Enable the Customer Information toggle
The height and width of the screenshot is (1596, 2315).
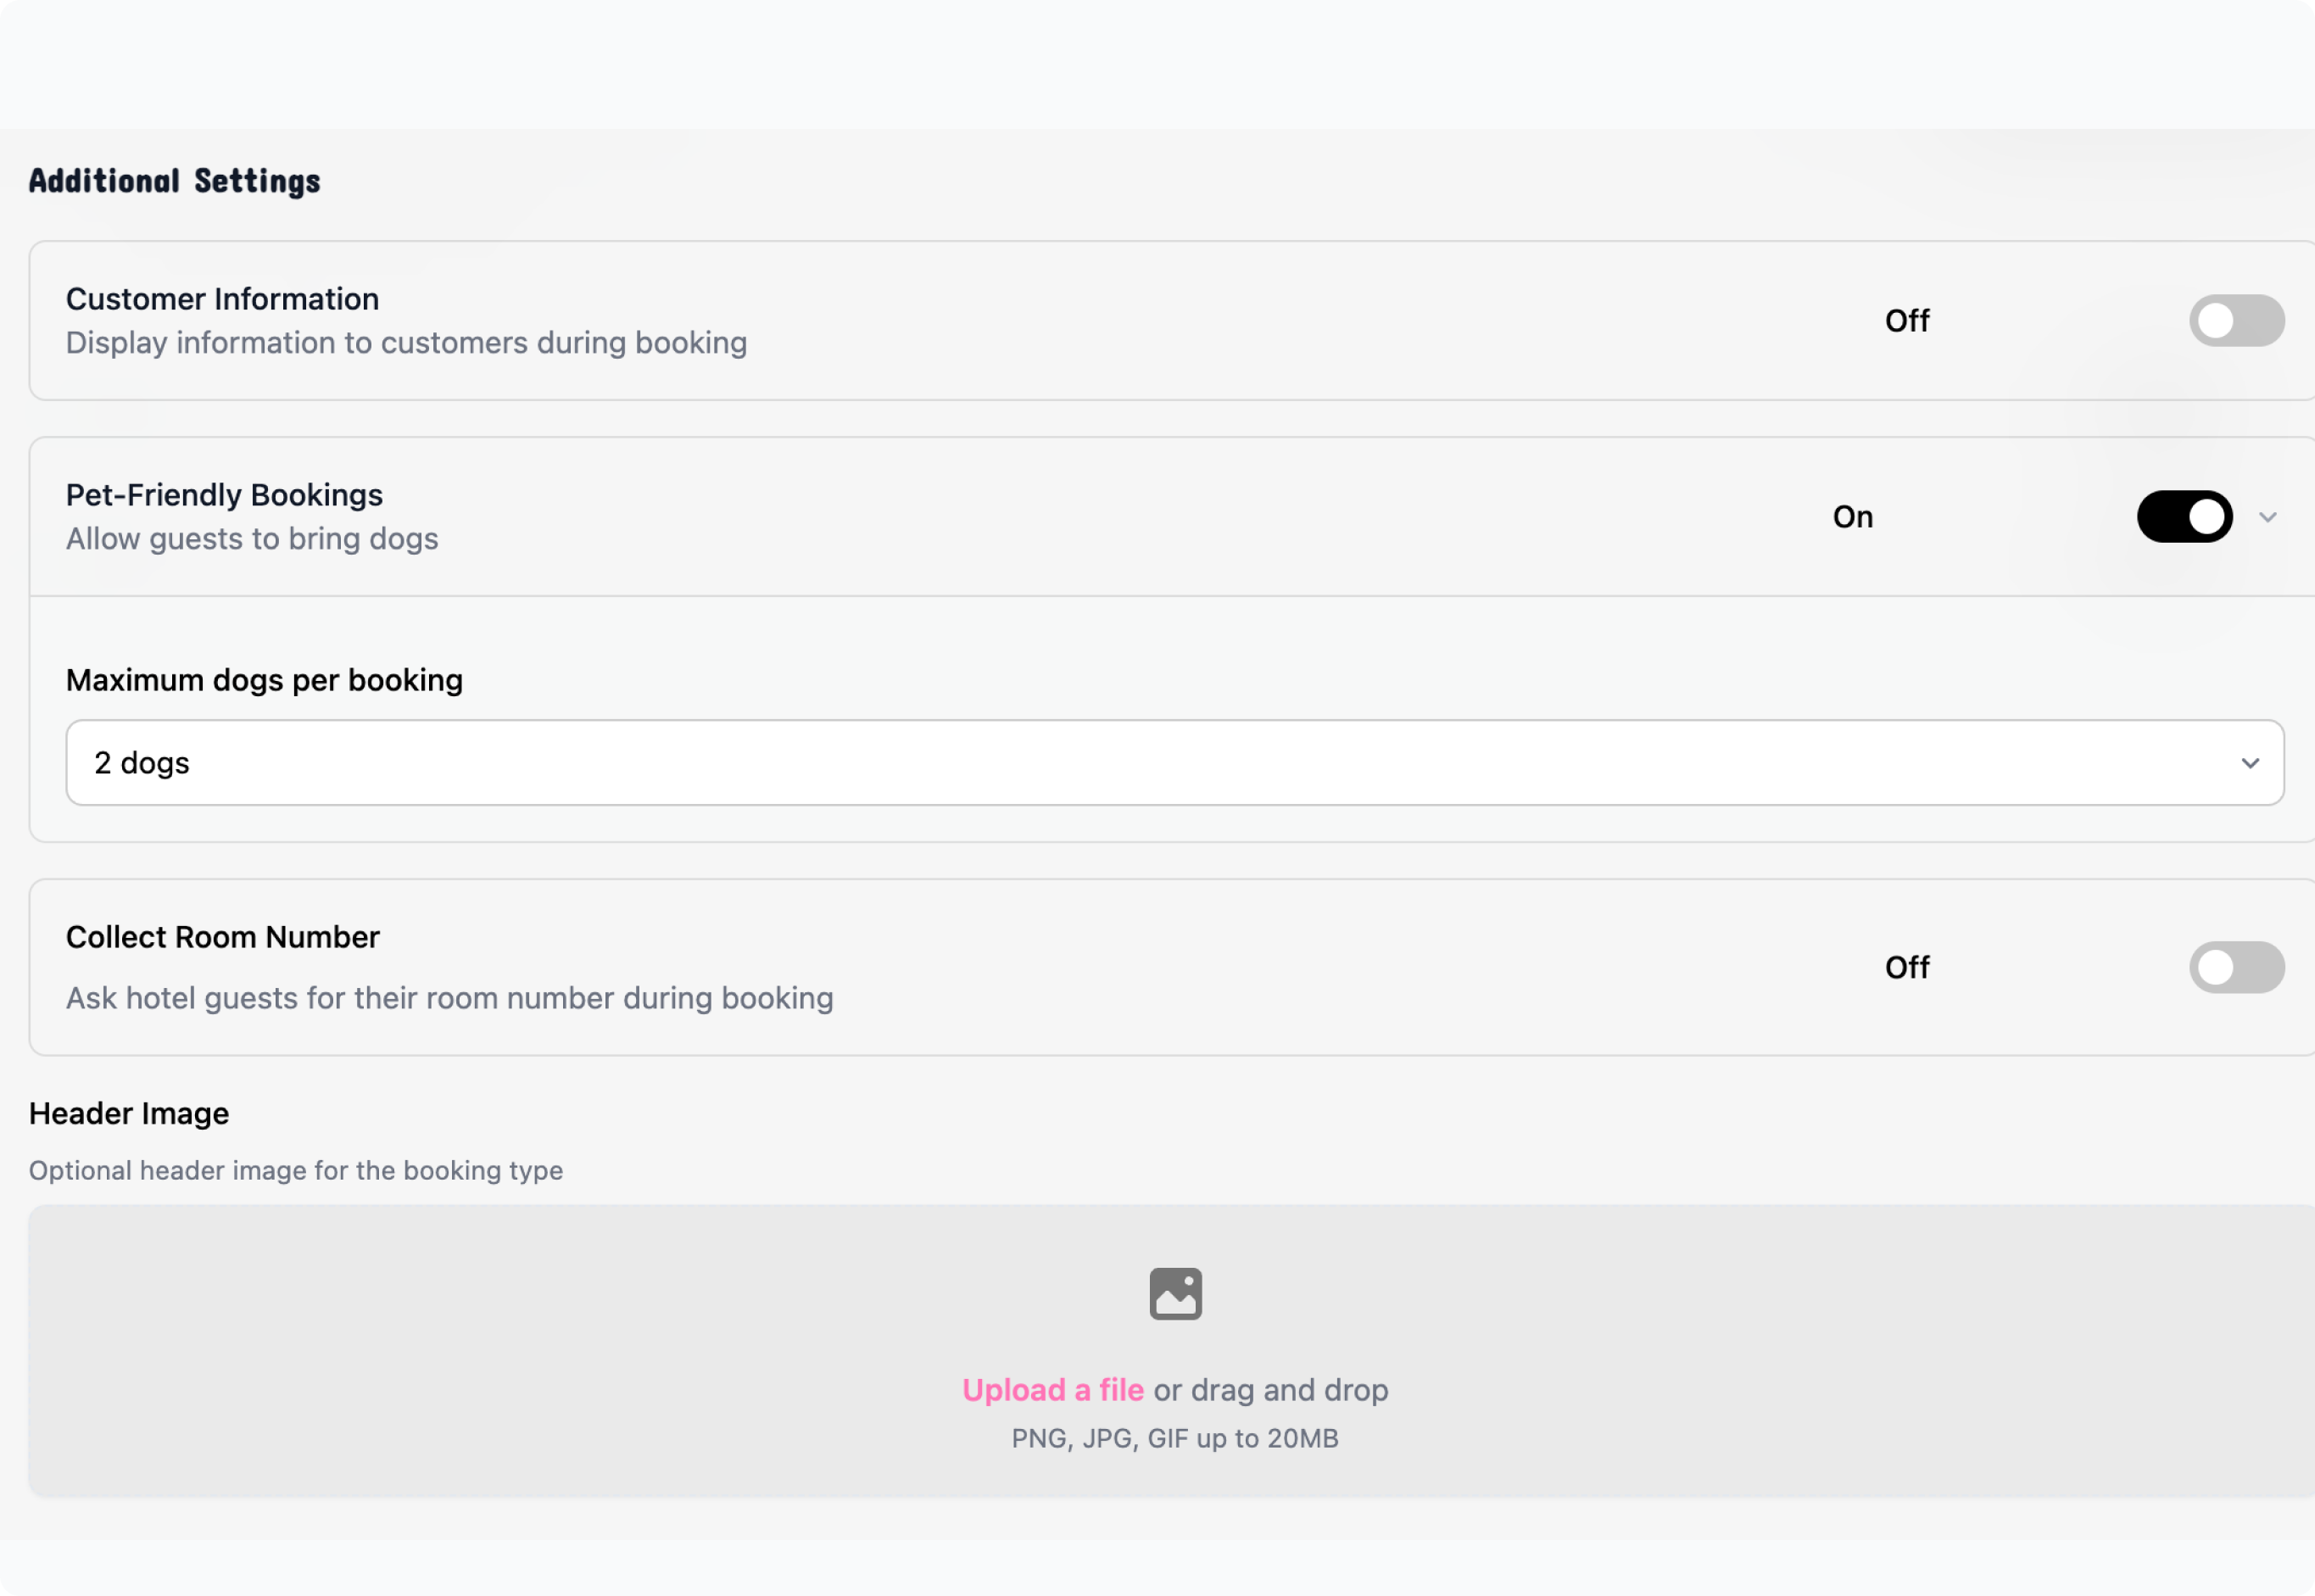point(2236,321)
